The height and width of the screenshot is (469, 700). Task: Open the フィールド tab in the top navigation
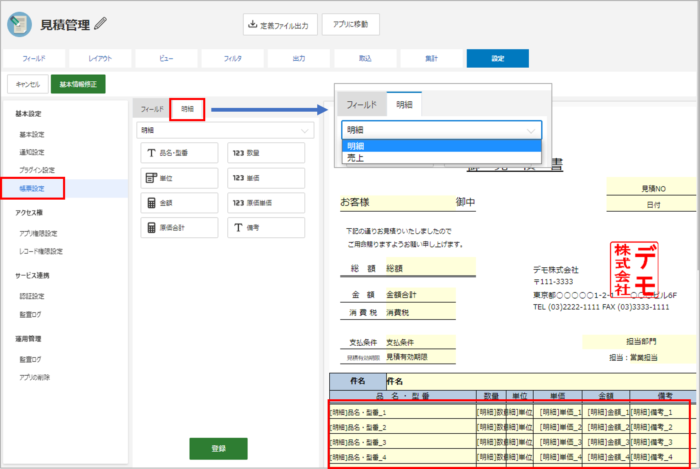point(34,58)
